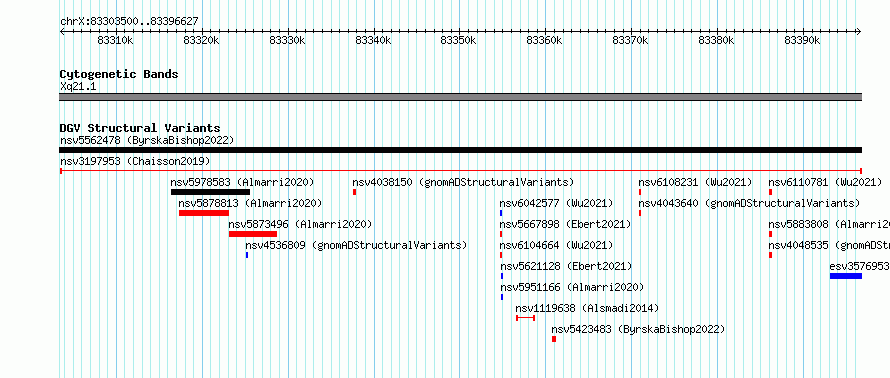Click the blue mark under nsv5951166
890x378 pixels.
coord(502,297)
